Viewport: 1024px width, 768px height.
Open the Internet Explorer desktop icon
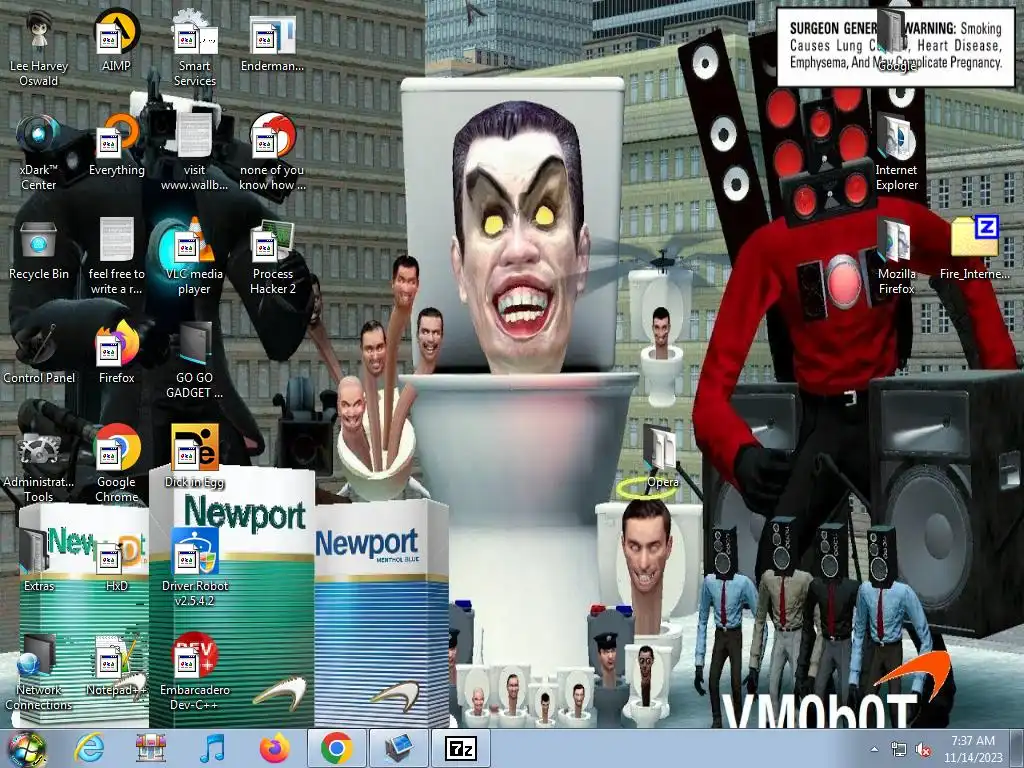896,153
